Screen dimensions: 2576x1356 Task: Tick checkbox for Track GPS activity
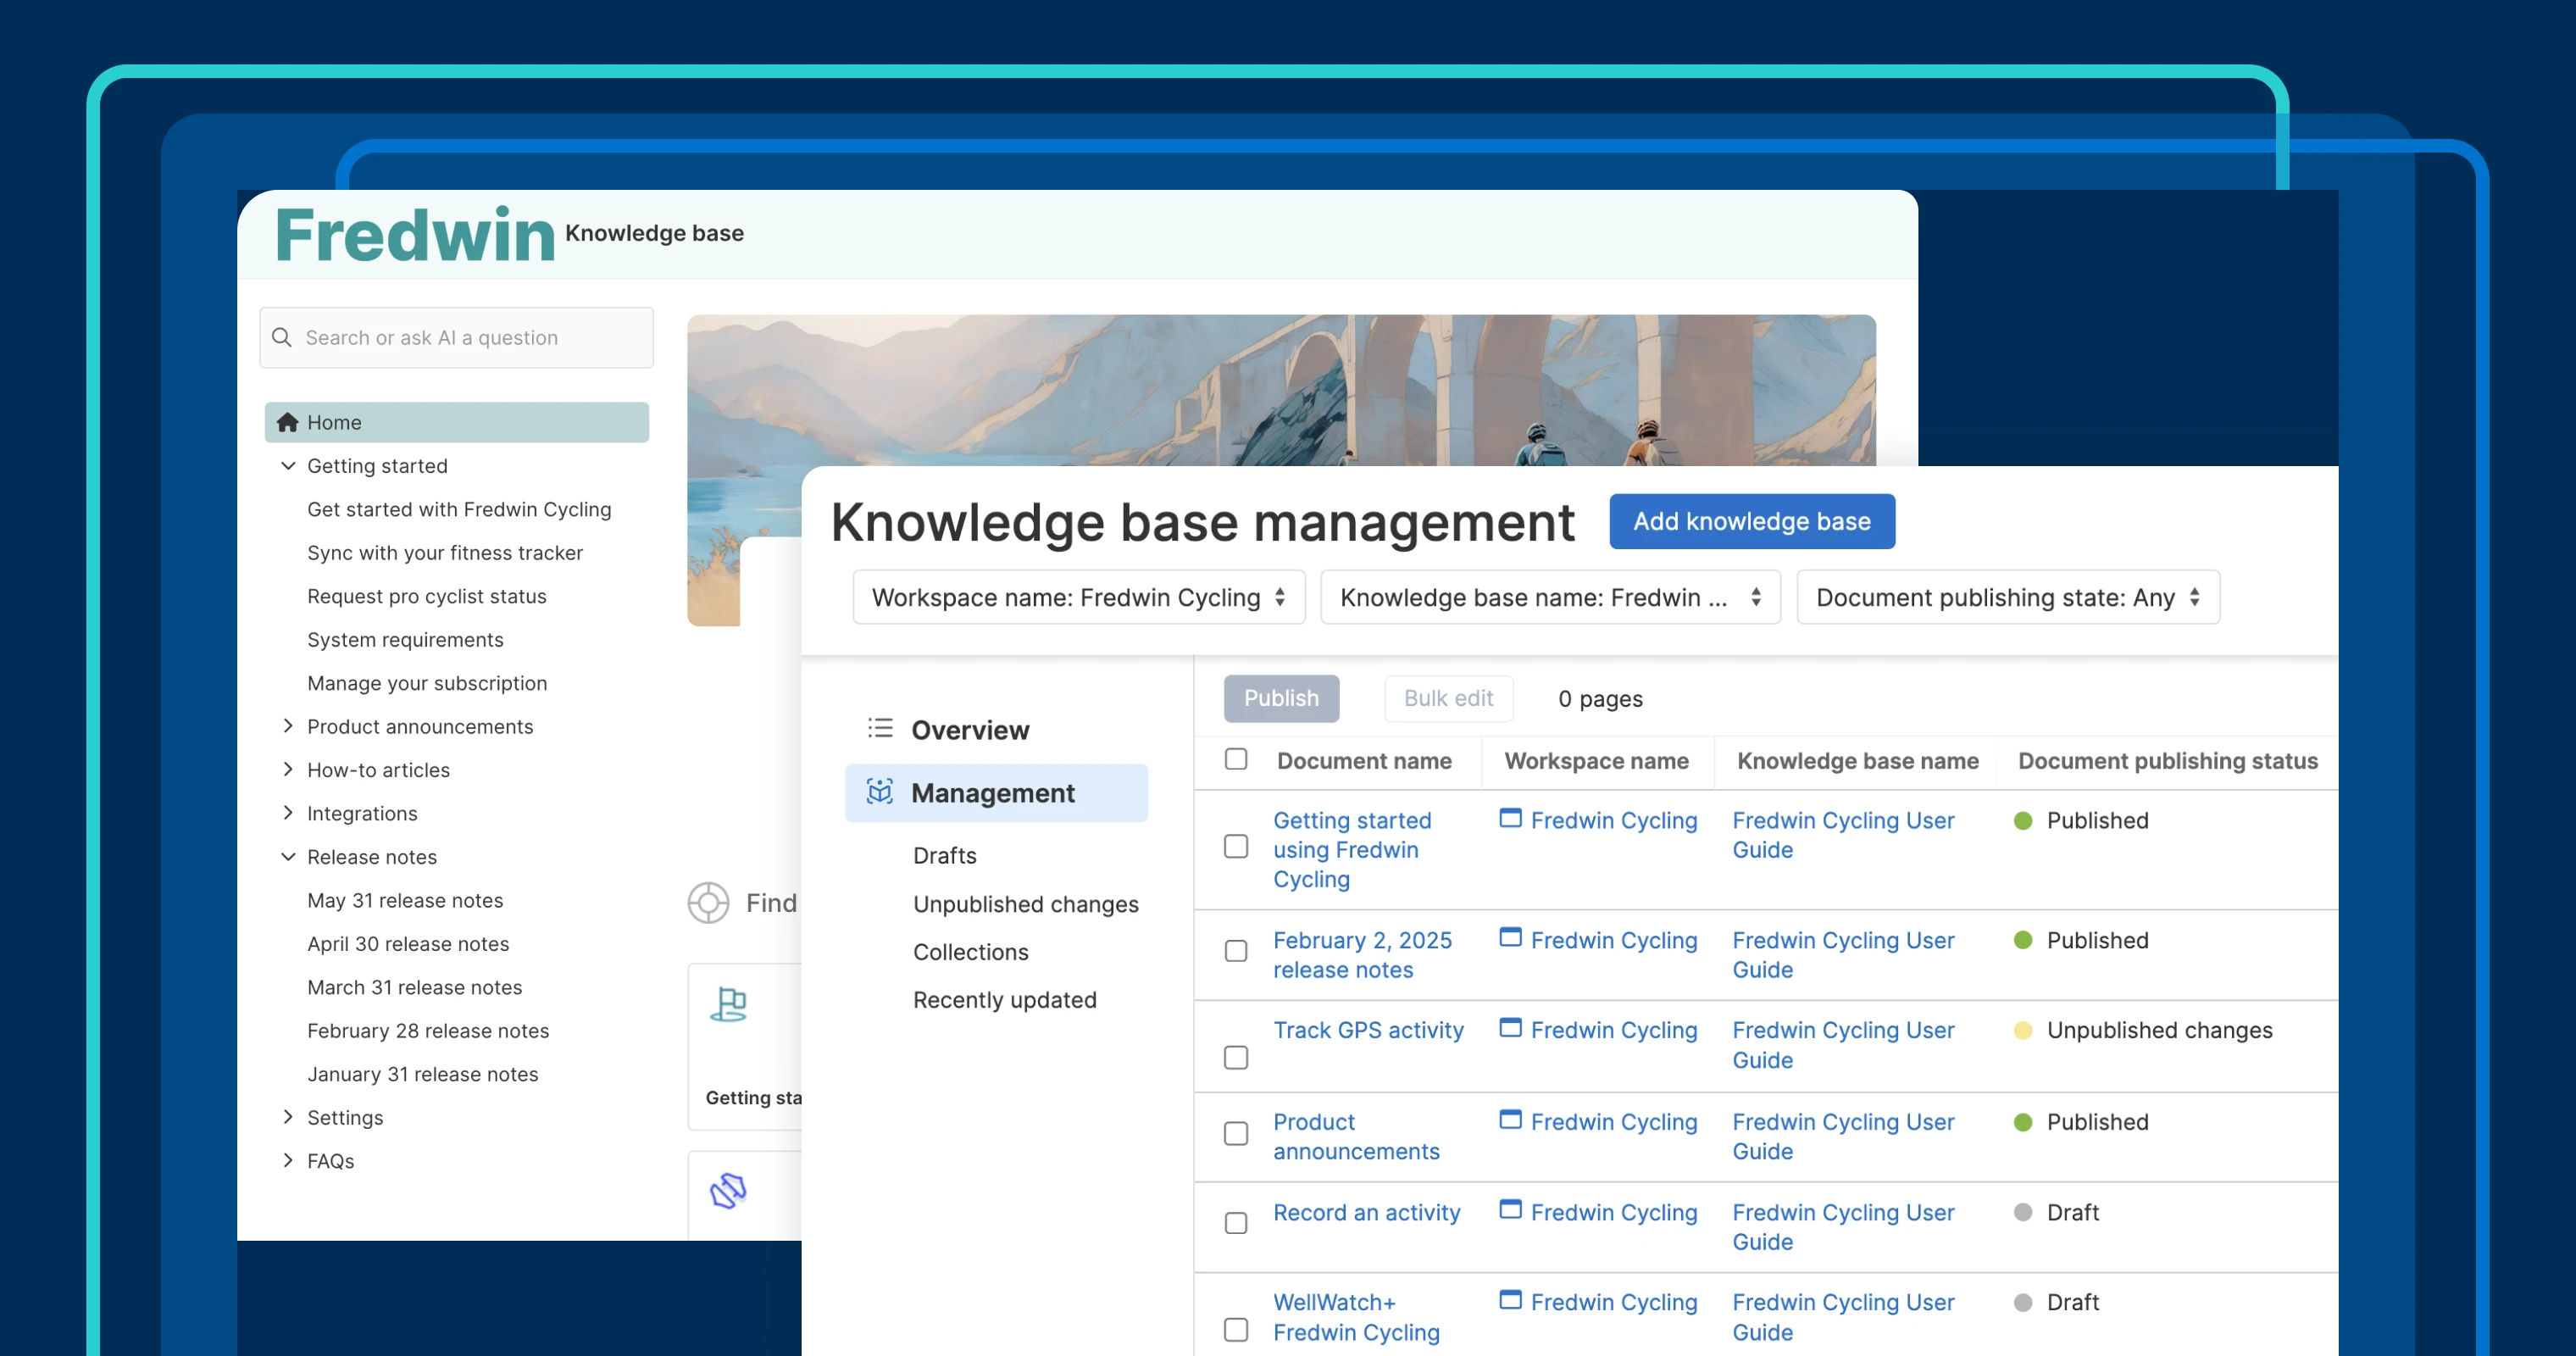[x=1236, y=1057]
